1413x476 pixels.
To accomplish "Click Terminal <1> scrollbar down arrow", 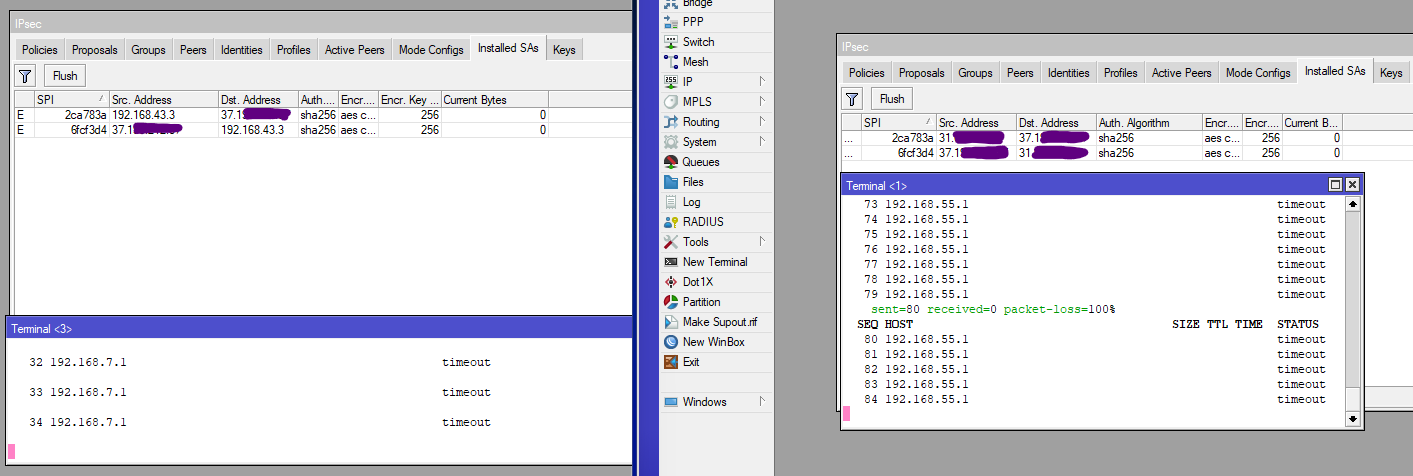I will 1353,419.
